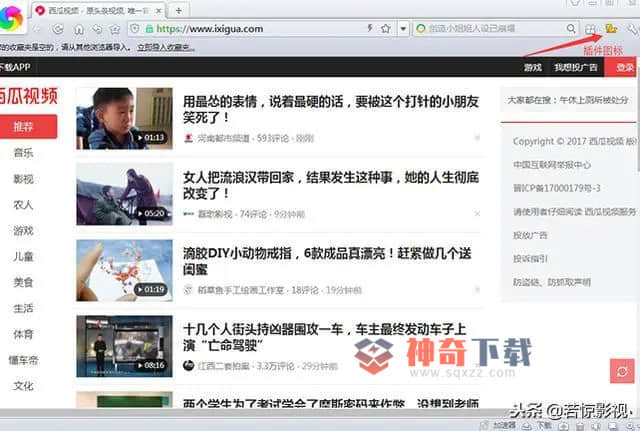
Task: Click the magnifier search icon
Action: (x=571, y=29)
